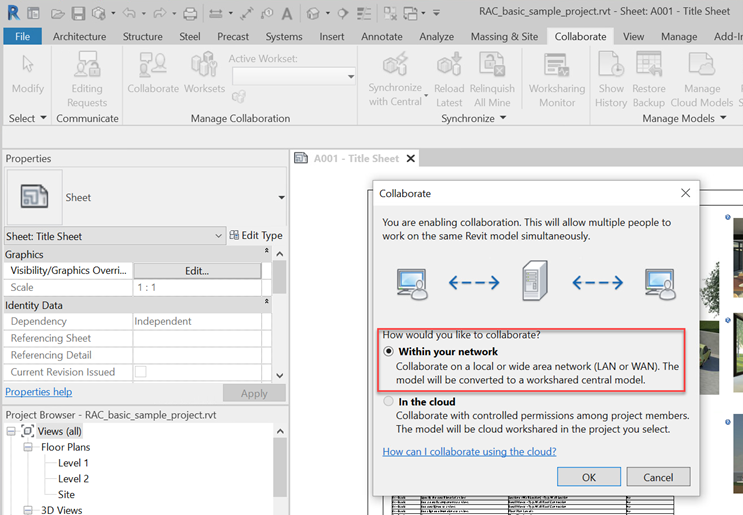Switch to the Massing & Site tab

pyautogui.click(x=504, y=36)
